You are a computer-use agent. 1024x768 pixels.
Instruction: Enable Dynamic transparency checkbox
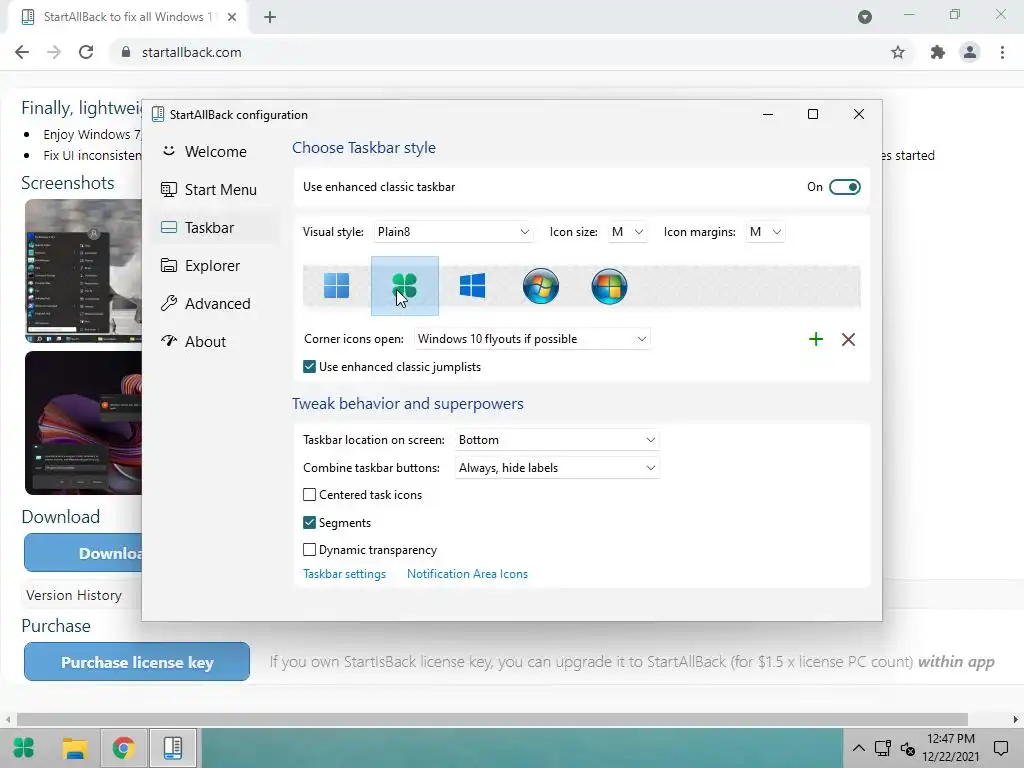(x=310, y=550)
